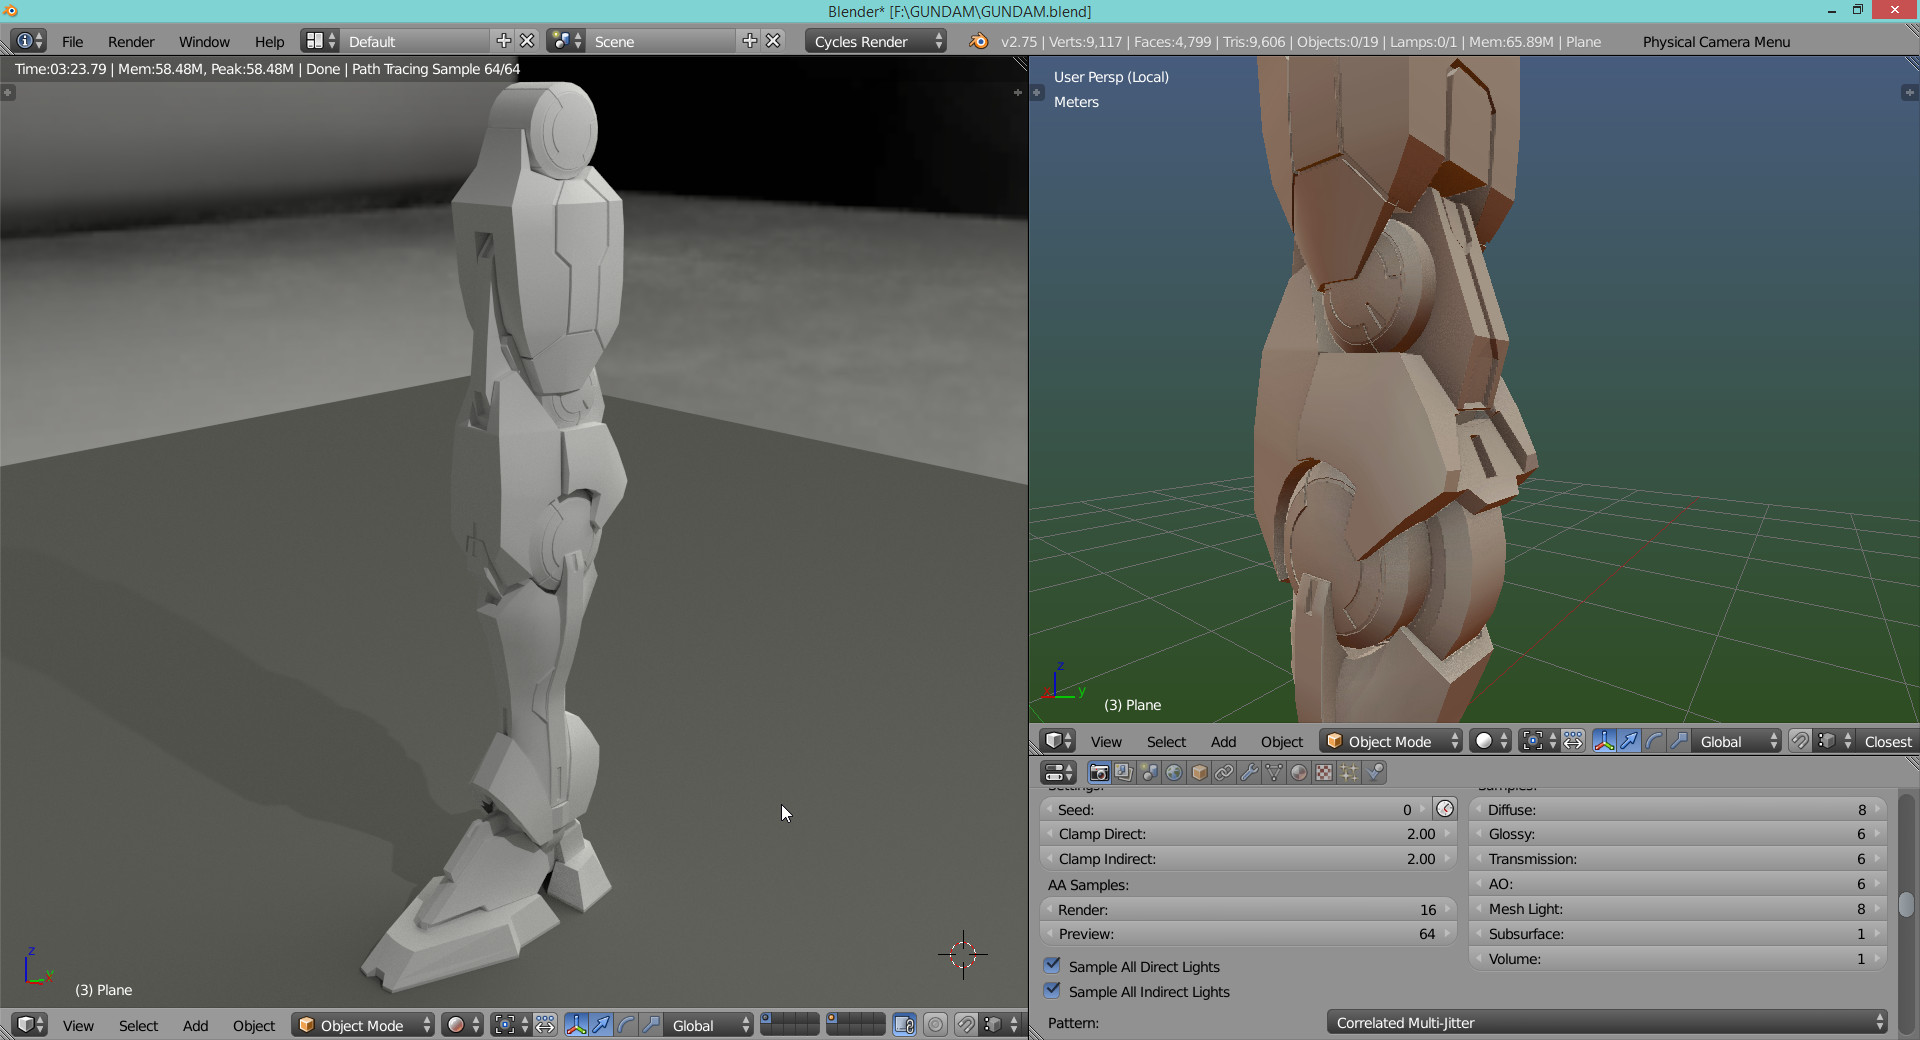This screenshot has height=1040, width=1920.
Task: Open the Render menu in top bar
Action: coord(131,41)
